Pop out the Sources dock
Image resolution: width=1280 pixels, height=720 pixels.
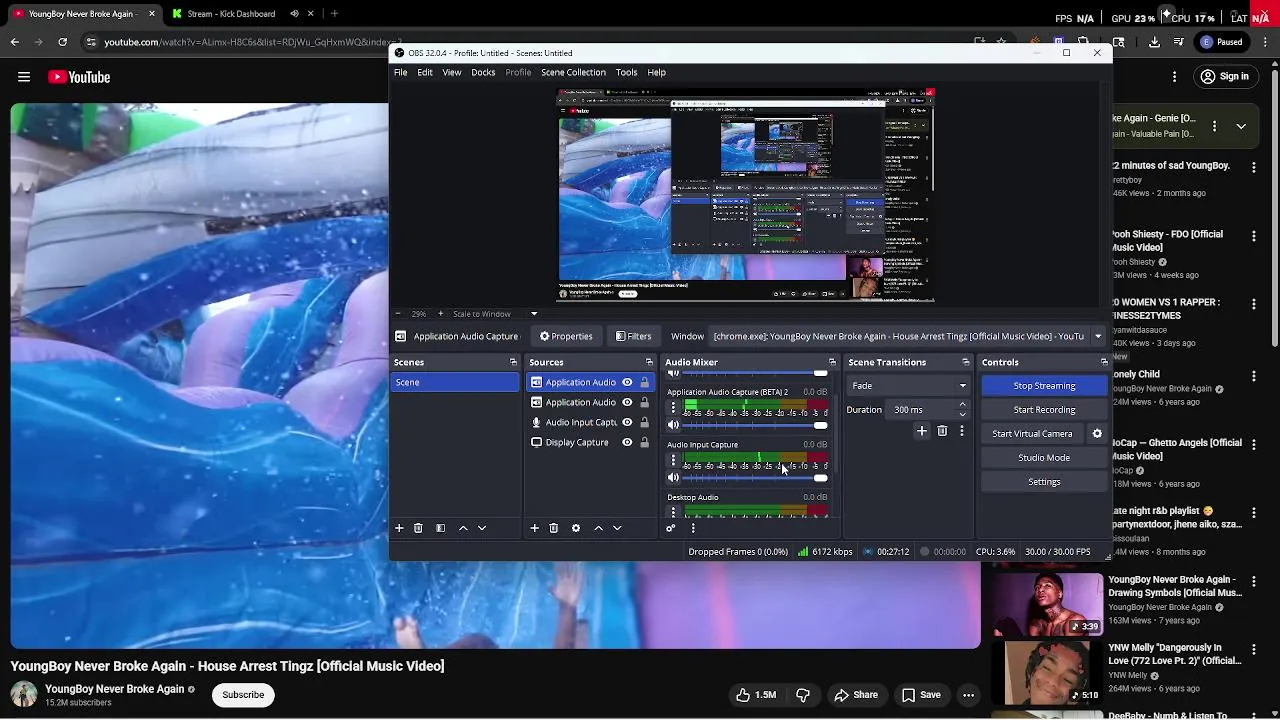tap(649, 362)
